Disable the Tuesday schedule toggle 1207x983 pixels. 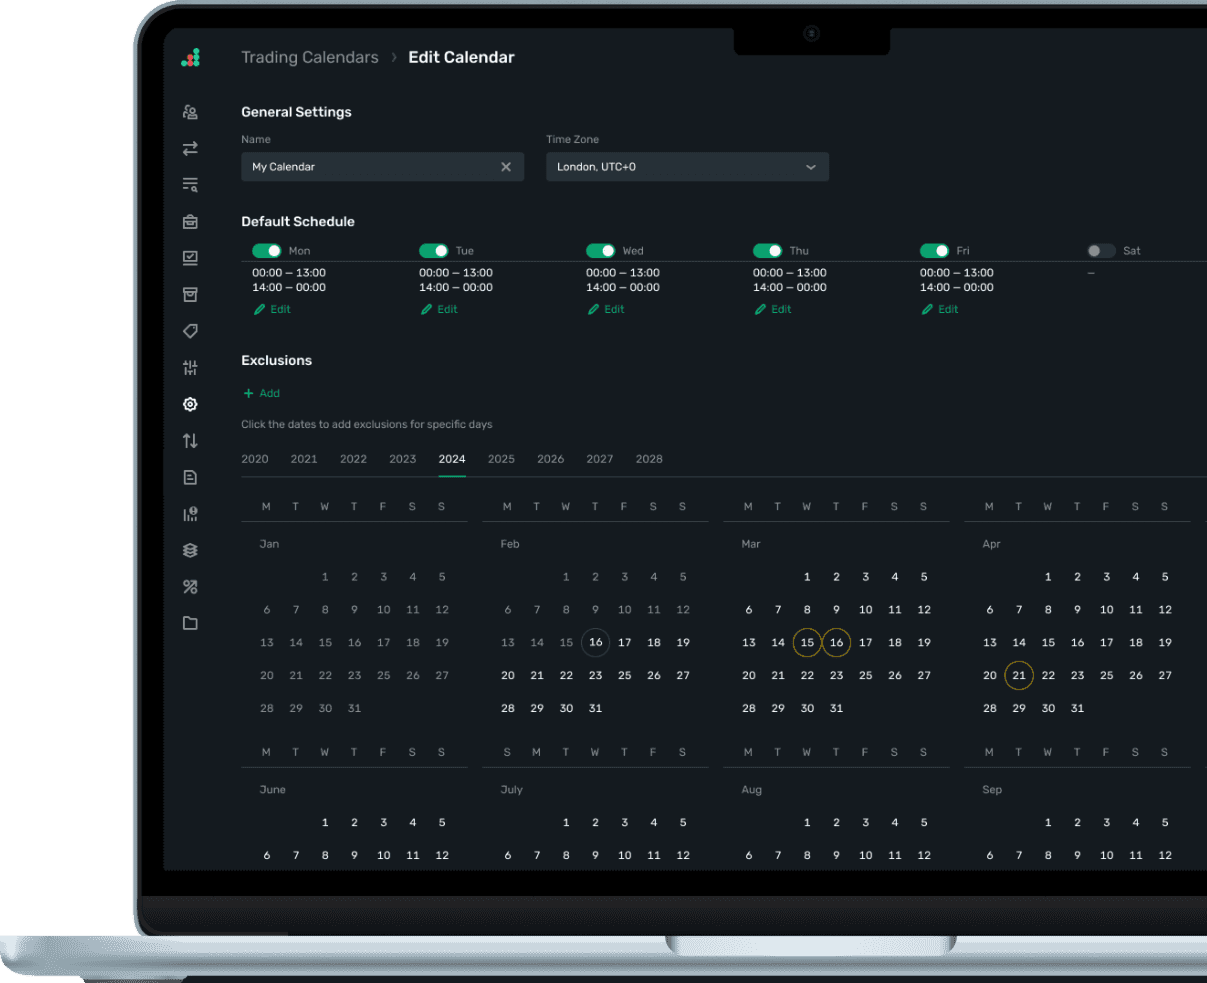[434, 251]
